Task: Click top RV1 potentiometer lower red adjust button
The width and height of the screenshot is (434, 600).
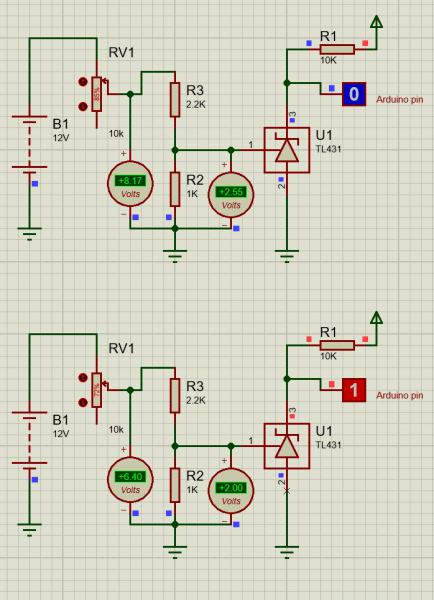Action: [x=83, y=106]
